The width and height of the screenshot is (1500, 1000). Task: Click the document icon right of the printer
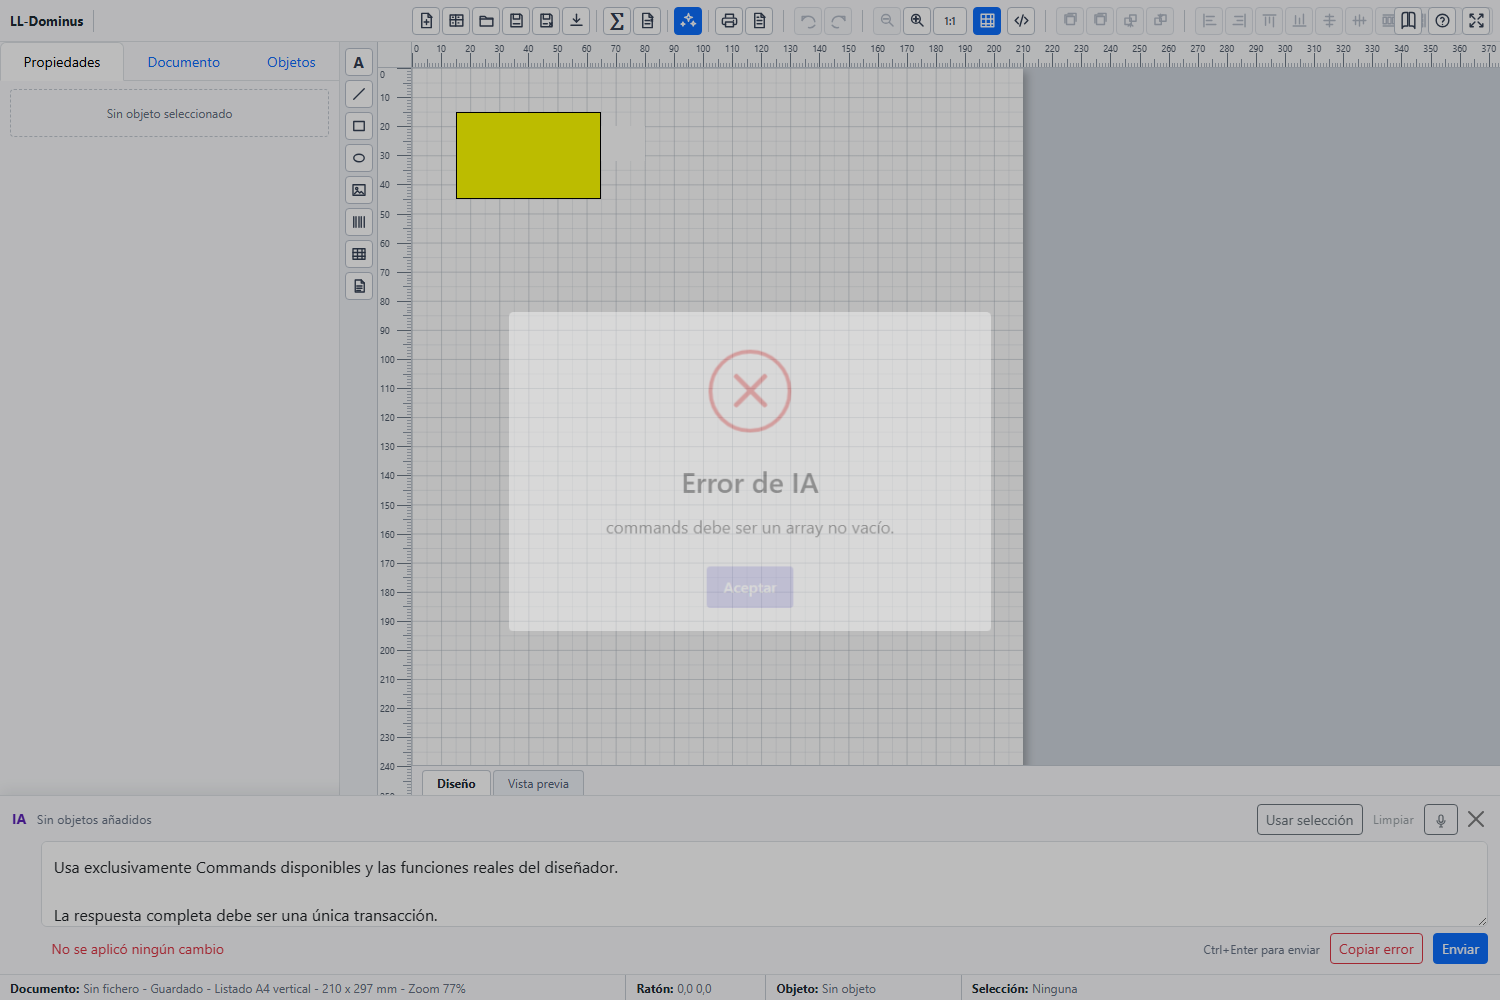pyautogui.click(x=759, y=21)
